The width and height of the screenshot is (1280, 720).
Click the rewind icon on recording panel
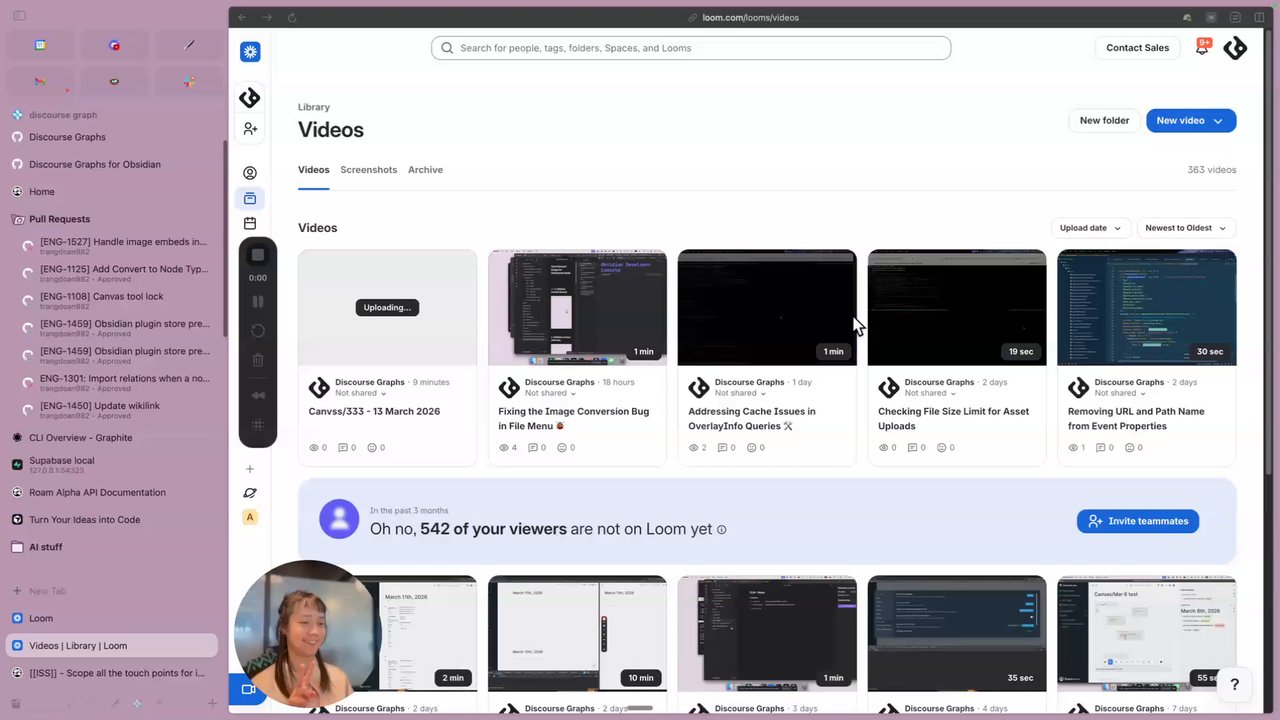click(258, 395)
